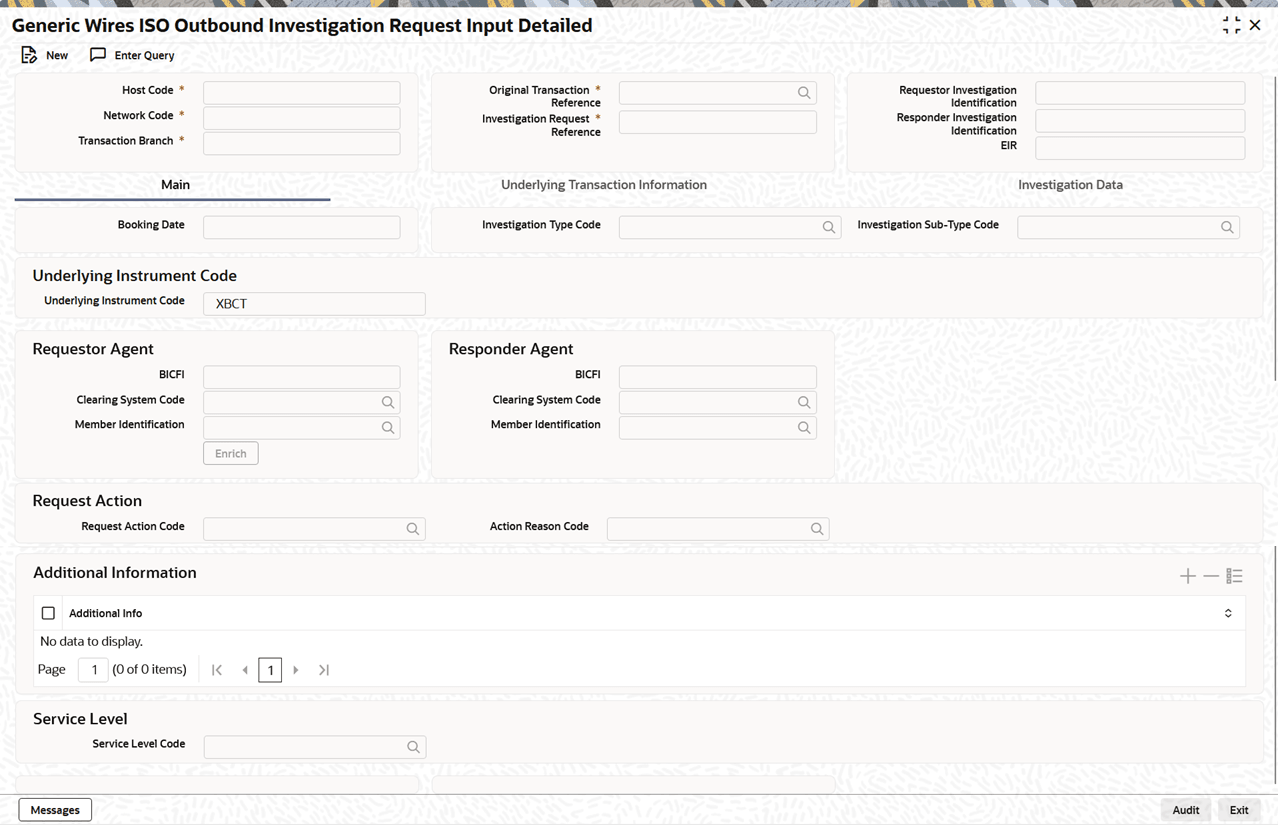
Task: Open Original Transaction Reference search lookup
Action: (804, 93)
